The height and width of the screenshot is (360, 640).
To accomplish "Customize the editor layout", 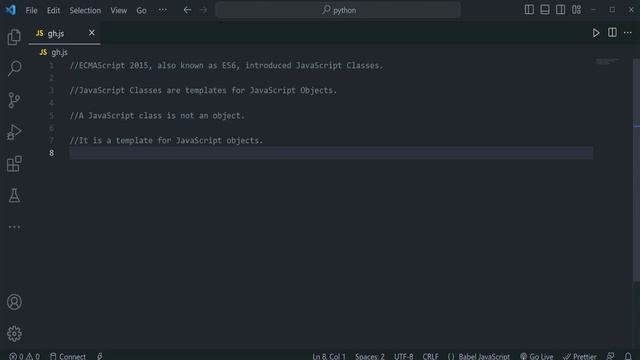I will (x=576, y=10).
